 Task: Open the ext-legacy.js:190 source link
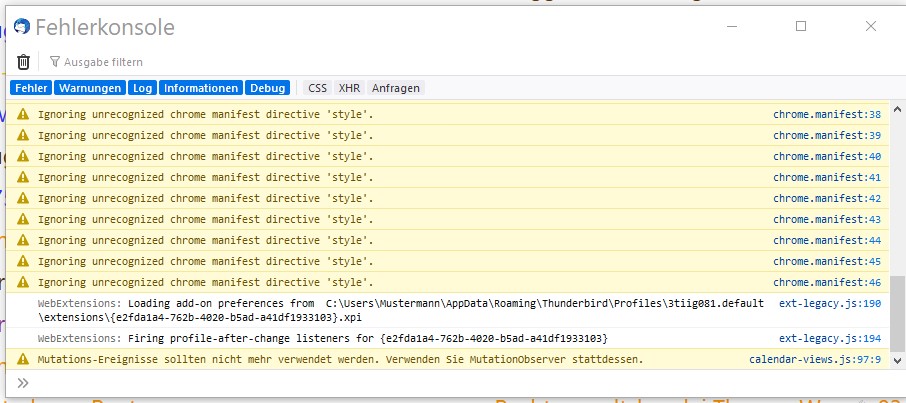click(830, 303)
